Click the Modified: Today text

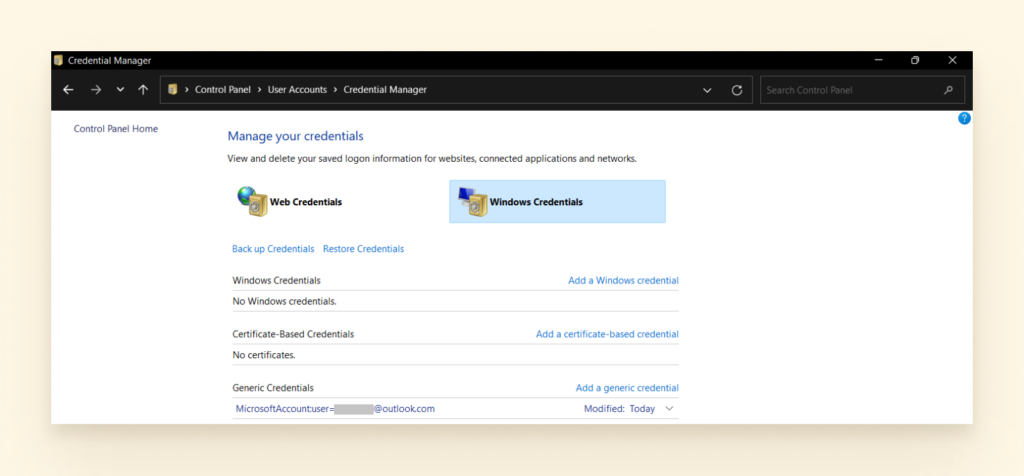(619, 409)
